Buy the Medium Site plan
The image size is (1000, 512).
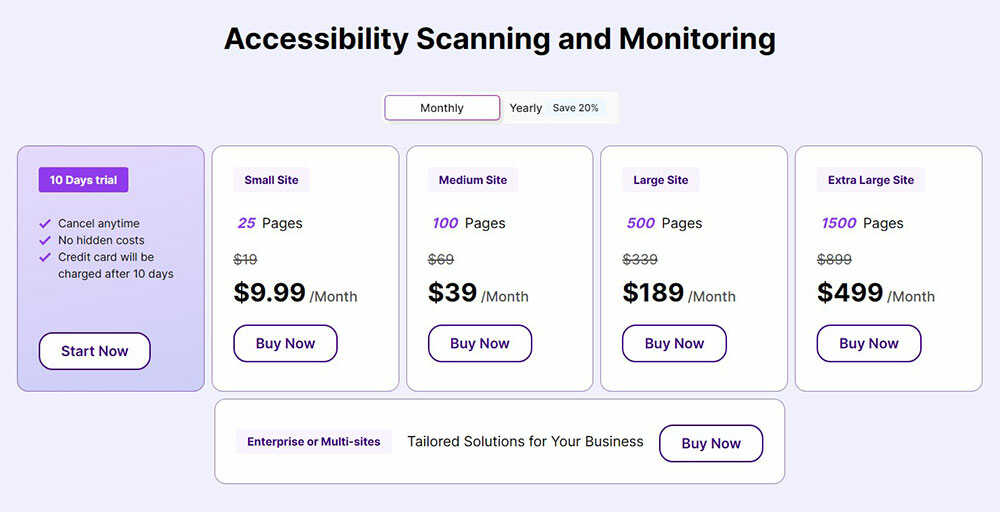tap(480, 343)
